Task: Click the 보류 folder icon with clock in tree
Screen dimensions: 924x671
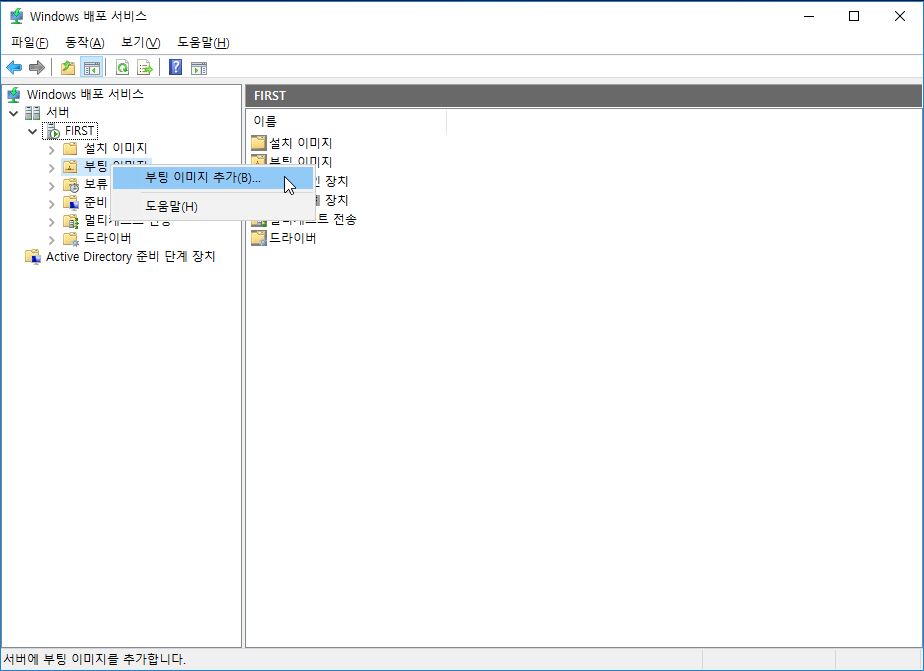Action: tap(71, 185)
